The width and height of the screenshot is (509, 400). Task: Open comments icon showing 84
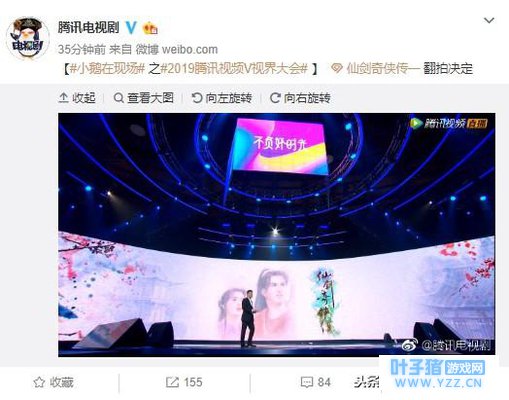(x=315, y=382)
